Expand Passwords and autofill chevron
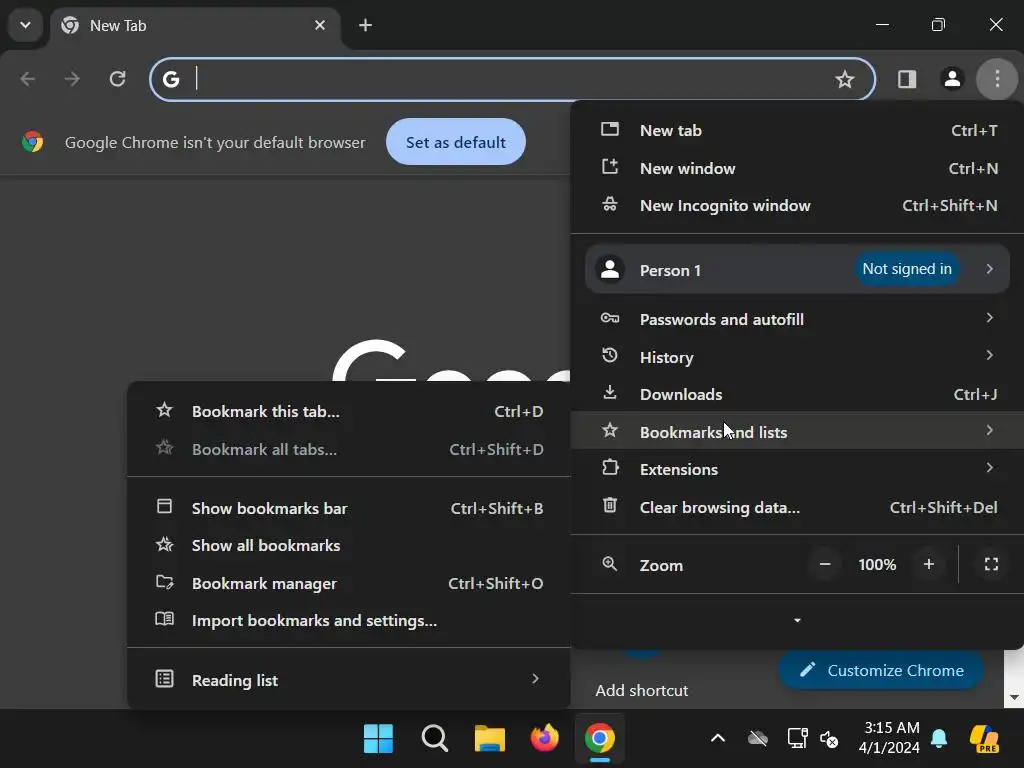Image resolution: width=1024 pixels, height=768 pixels. [989, 317]
